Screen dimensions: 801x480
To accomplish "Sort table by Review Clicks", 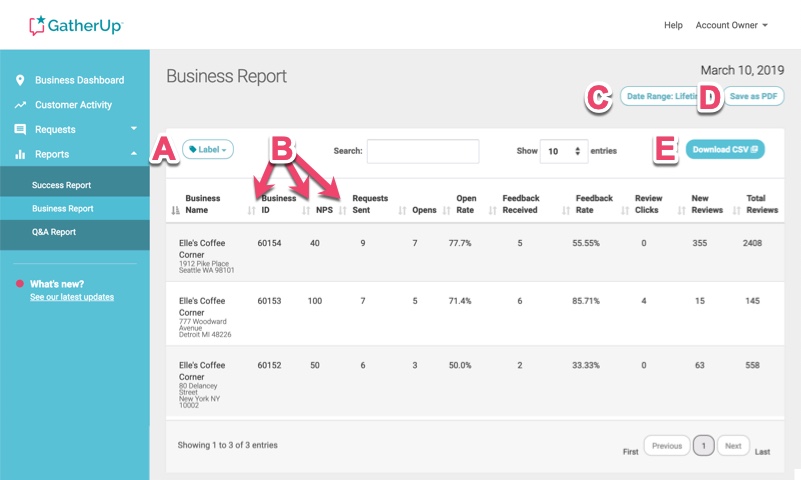I will click(648, 204).
